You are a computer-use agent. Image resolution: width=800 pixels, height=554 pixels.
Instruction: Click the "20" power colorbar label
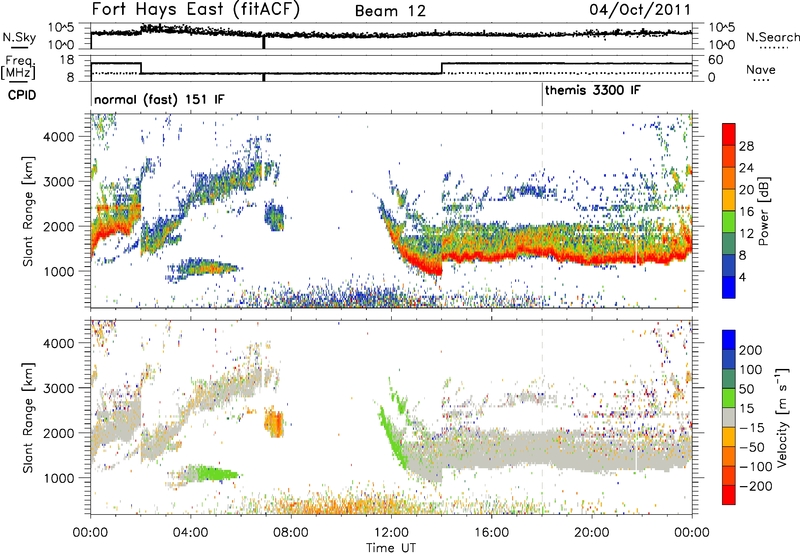(x=746, y=190)
